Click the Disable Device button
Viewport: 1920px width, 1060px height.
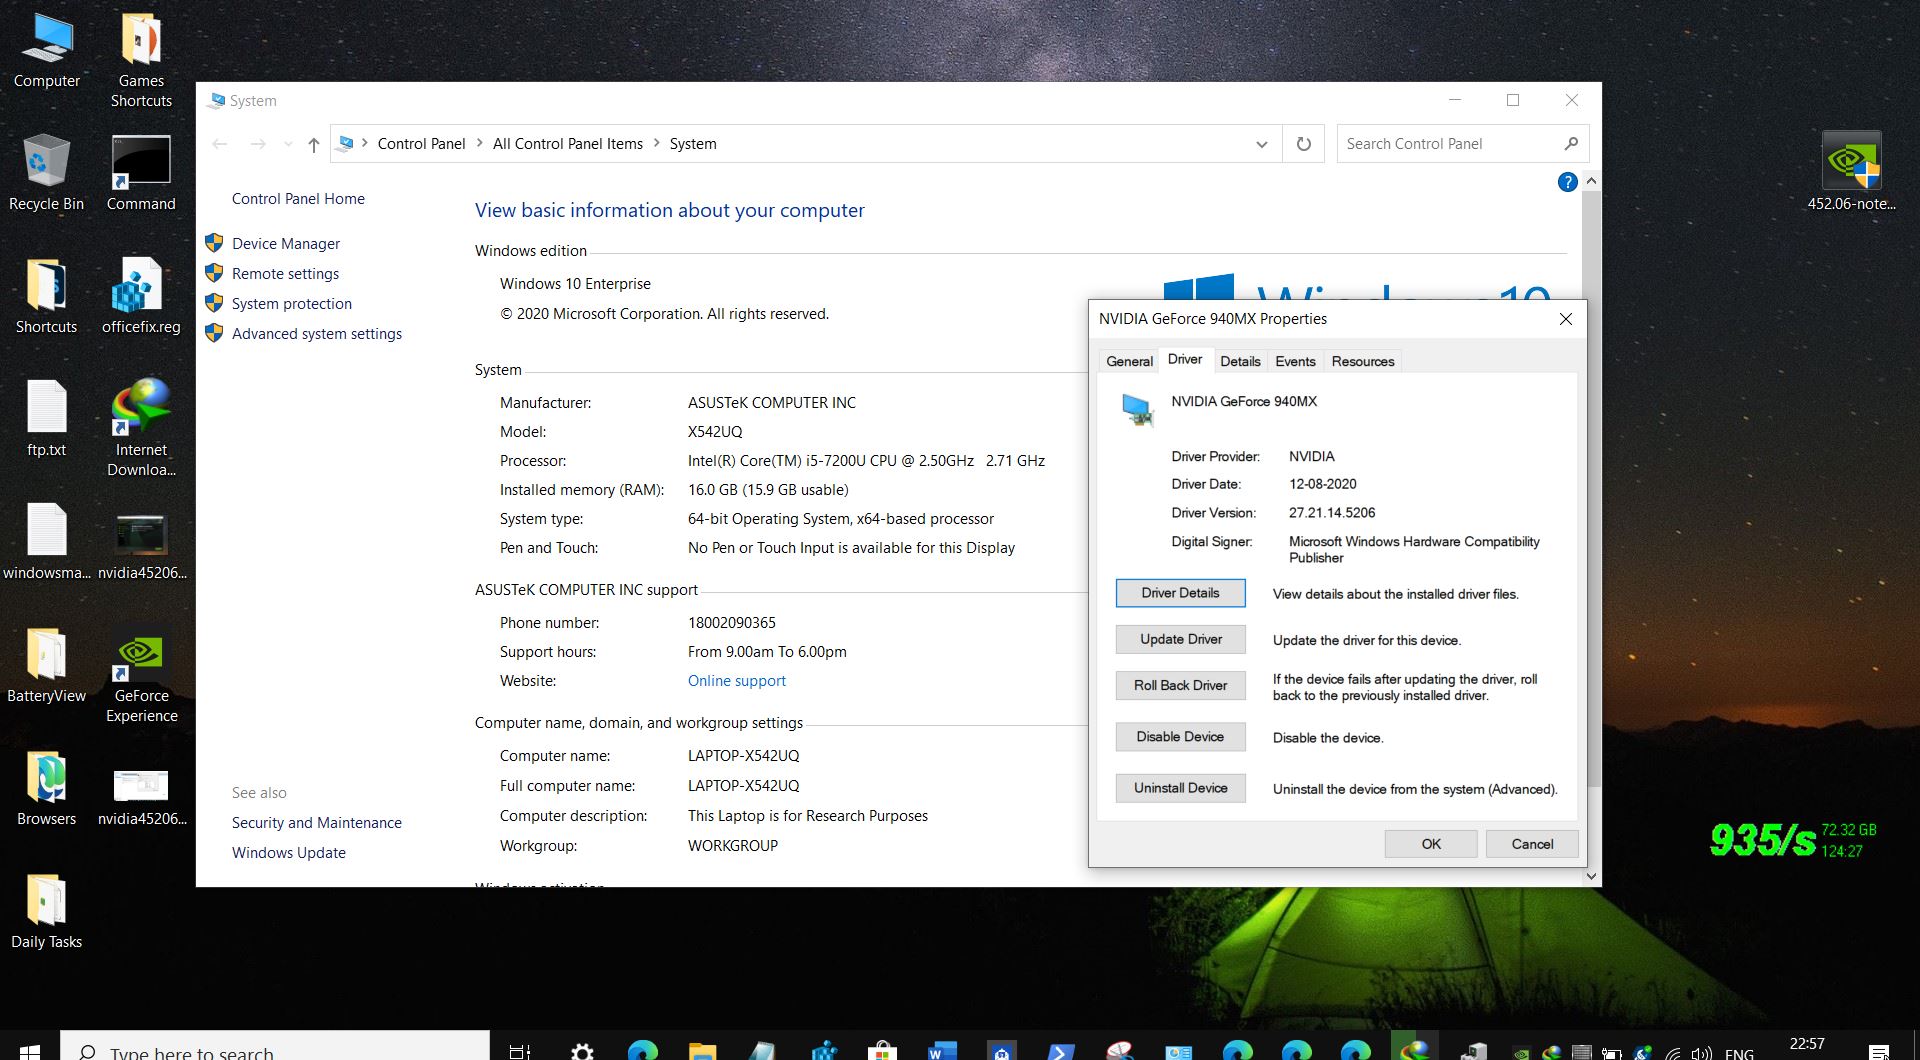point(1181,737)
